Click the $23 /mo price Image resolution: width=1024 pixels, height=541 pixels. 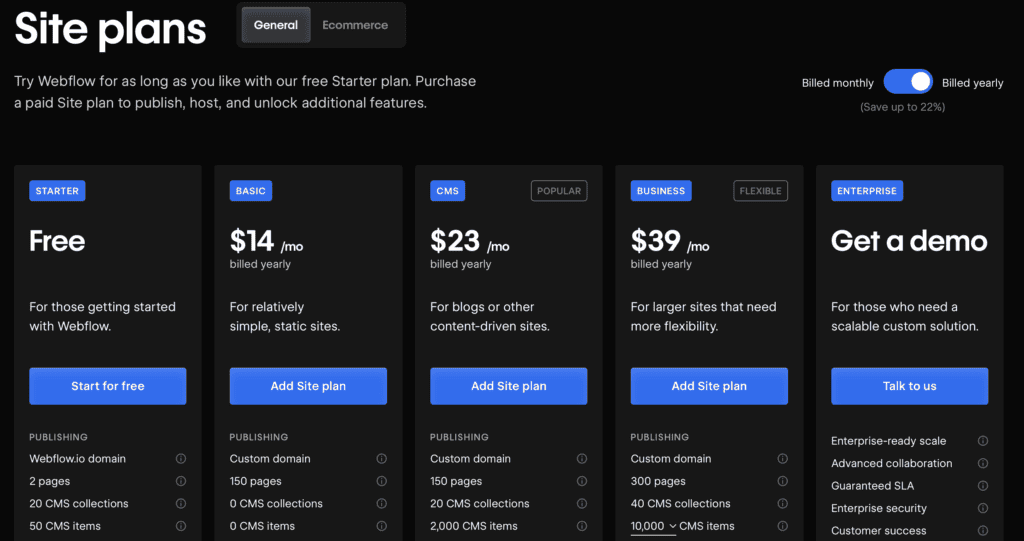[470, 242]
